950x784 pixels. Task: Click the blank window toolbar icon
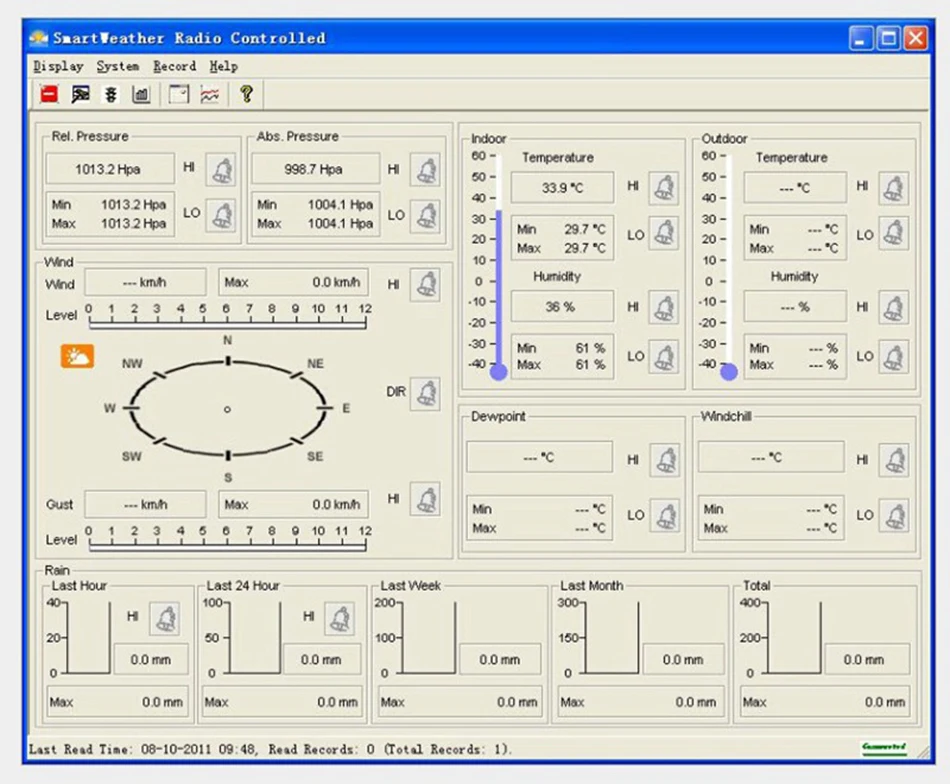click(179, 95)
